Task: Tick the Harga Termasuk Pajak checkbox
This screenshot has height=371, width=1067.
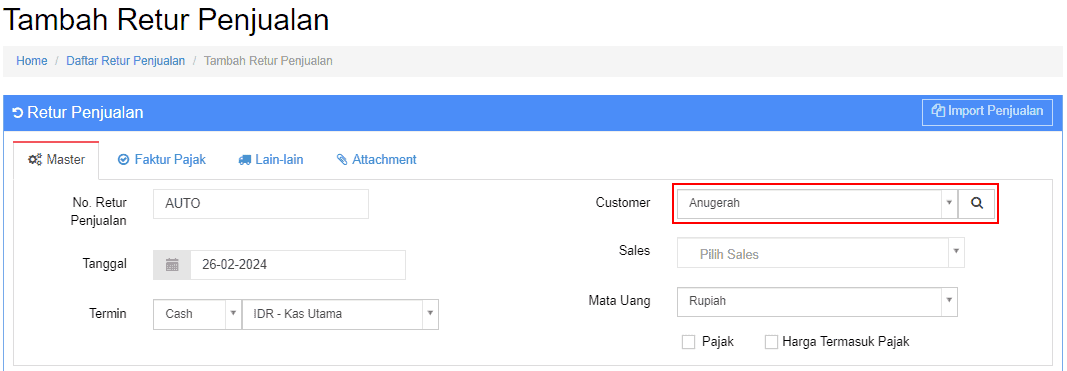Action: click(771, 342)
